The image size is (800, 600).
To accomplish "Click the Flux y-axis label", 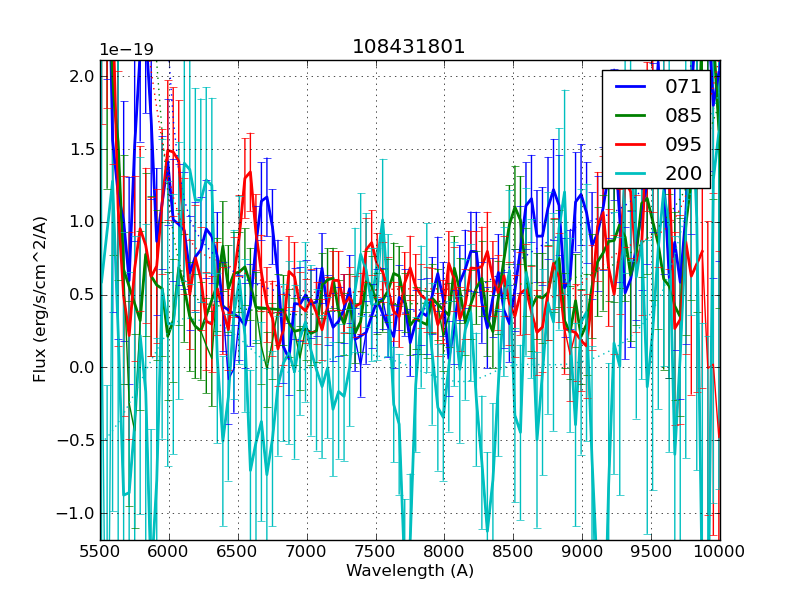I will click(x=40, y=299).
